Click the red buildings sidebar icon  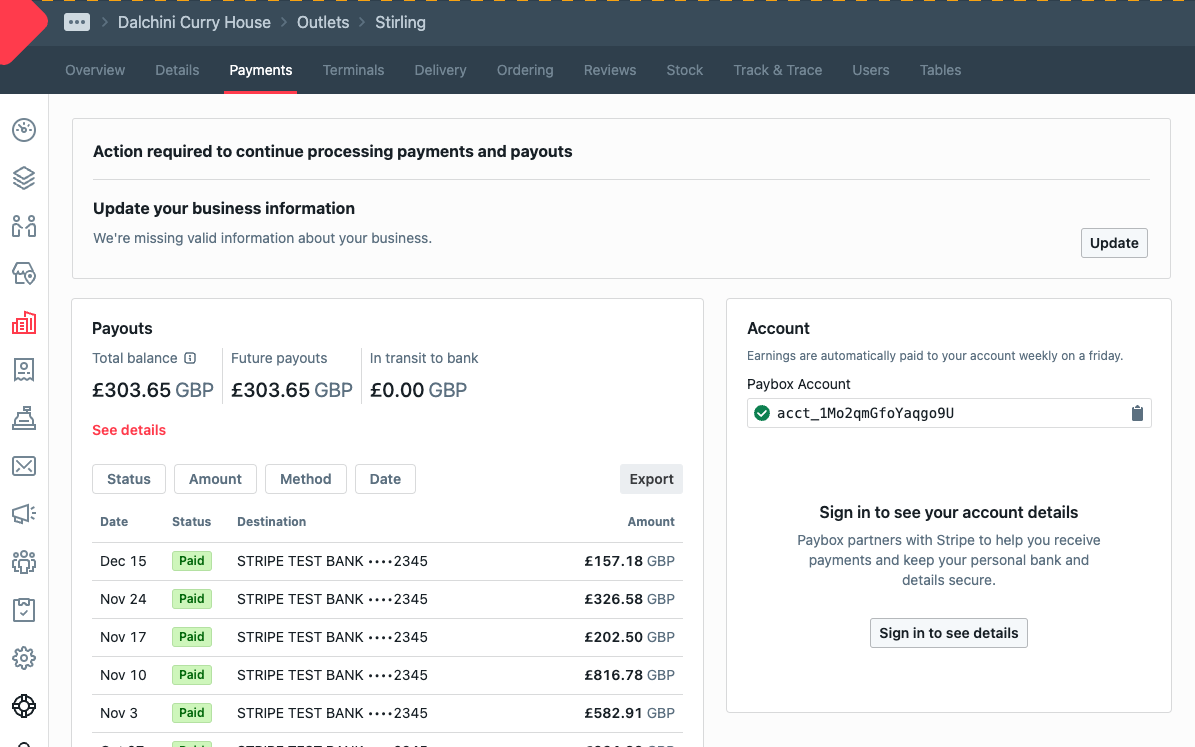click(x=24, y=322)
